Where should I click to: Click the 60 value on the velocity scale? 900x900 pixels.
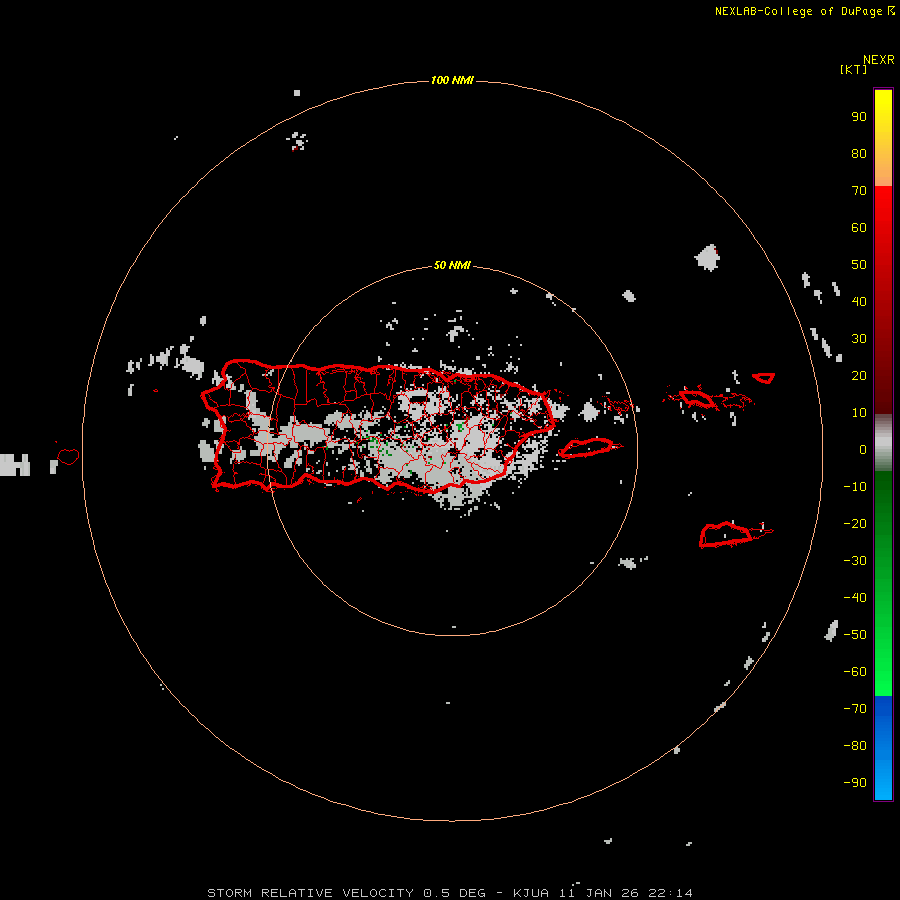point(859,227)
